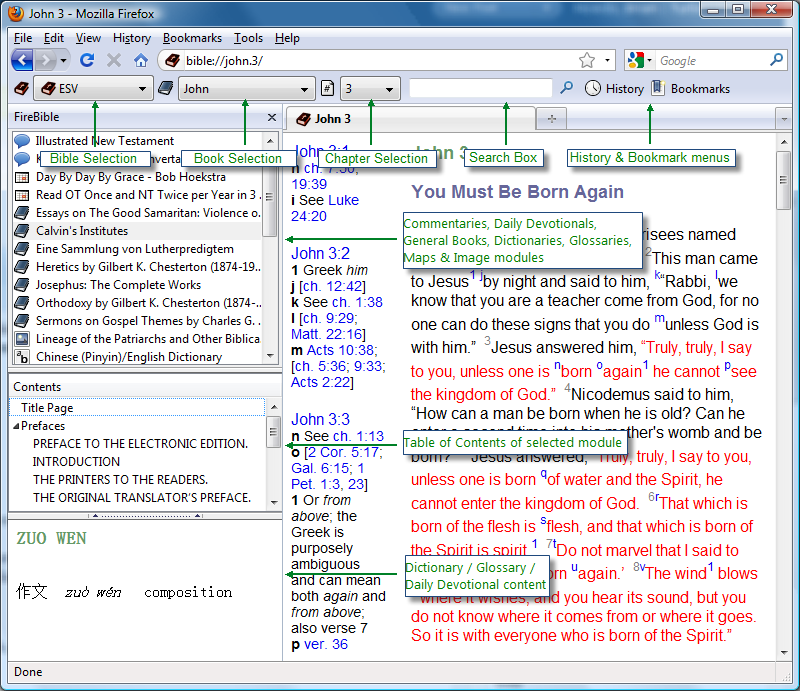Open cross-reference link ver. 36
The image size is (800, 691).
[x=326, y=644]
